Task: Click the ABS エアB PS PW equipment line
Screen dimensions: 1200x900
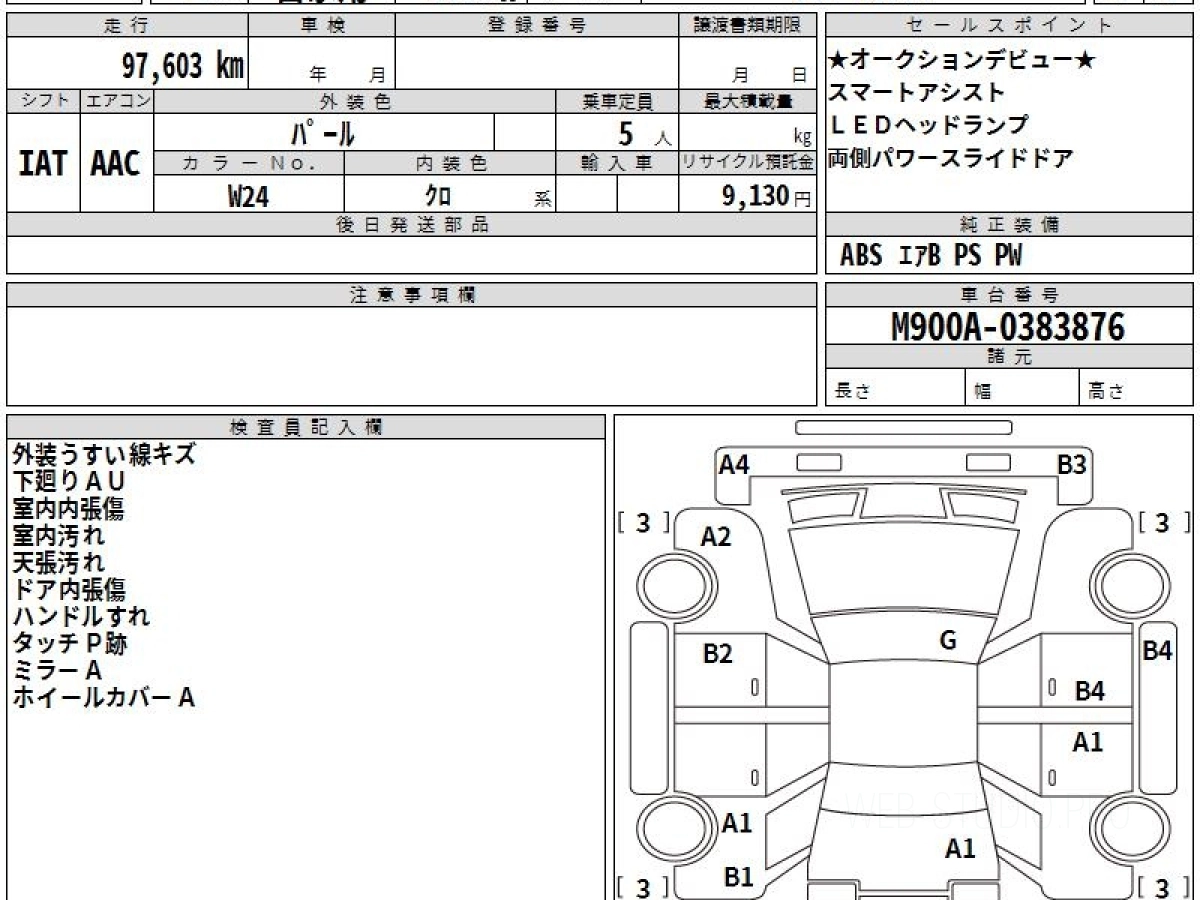Action: [931, 256]
